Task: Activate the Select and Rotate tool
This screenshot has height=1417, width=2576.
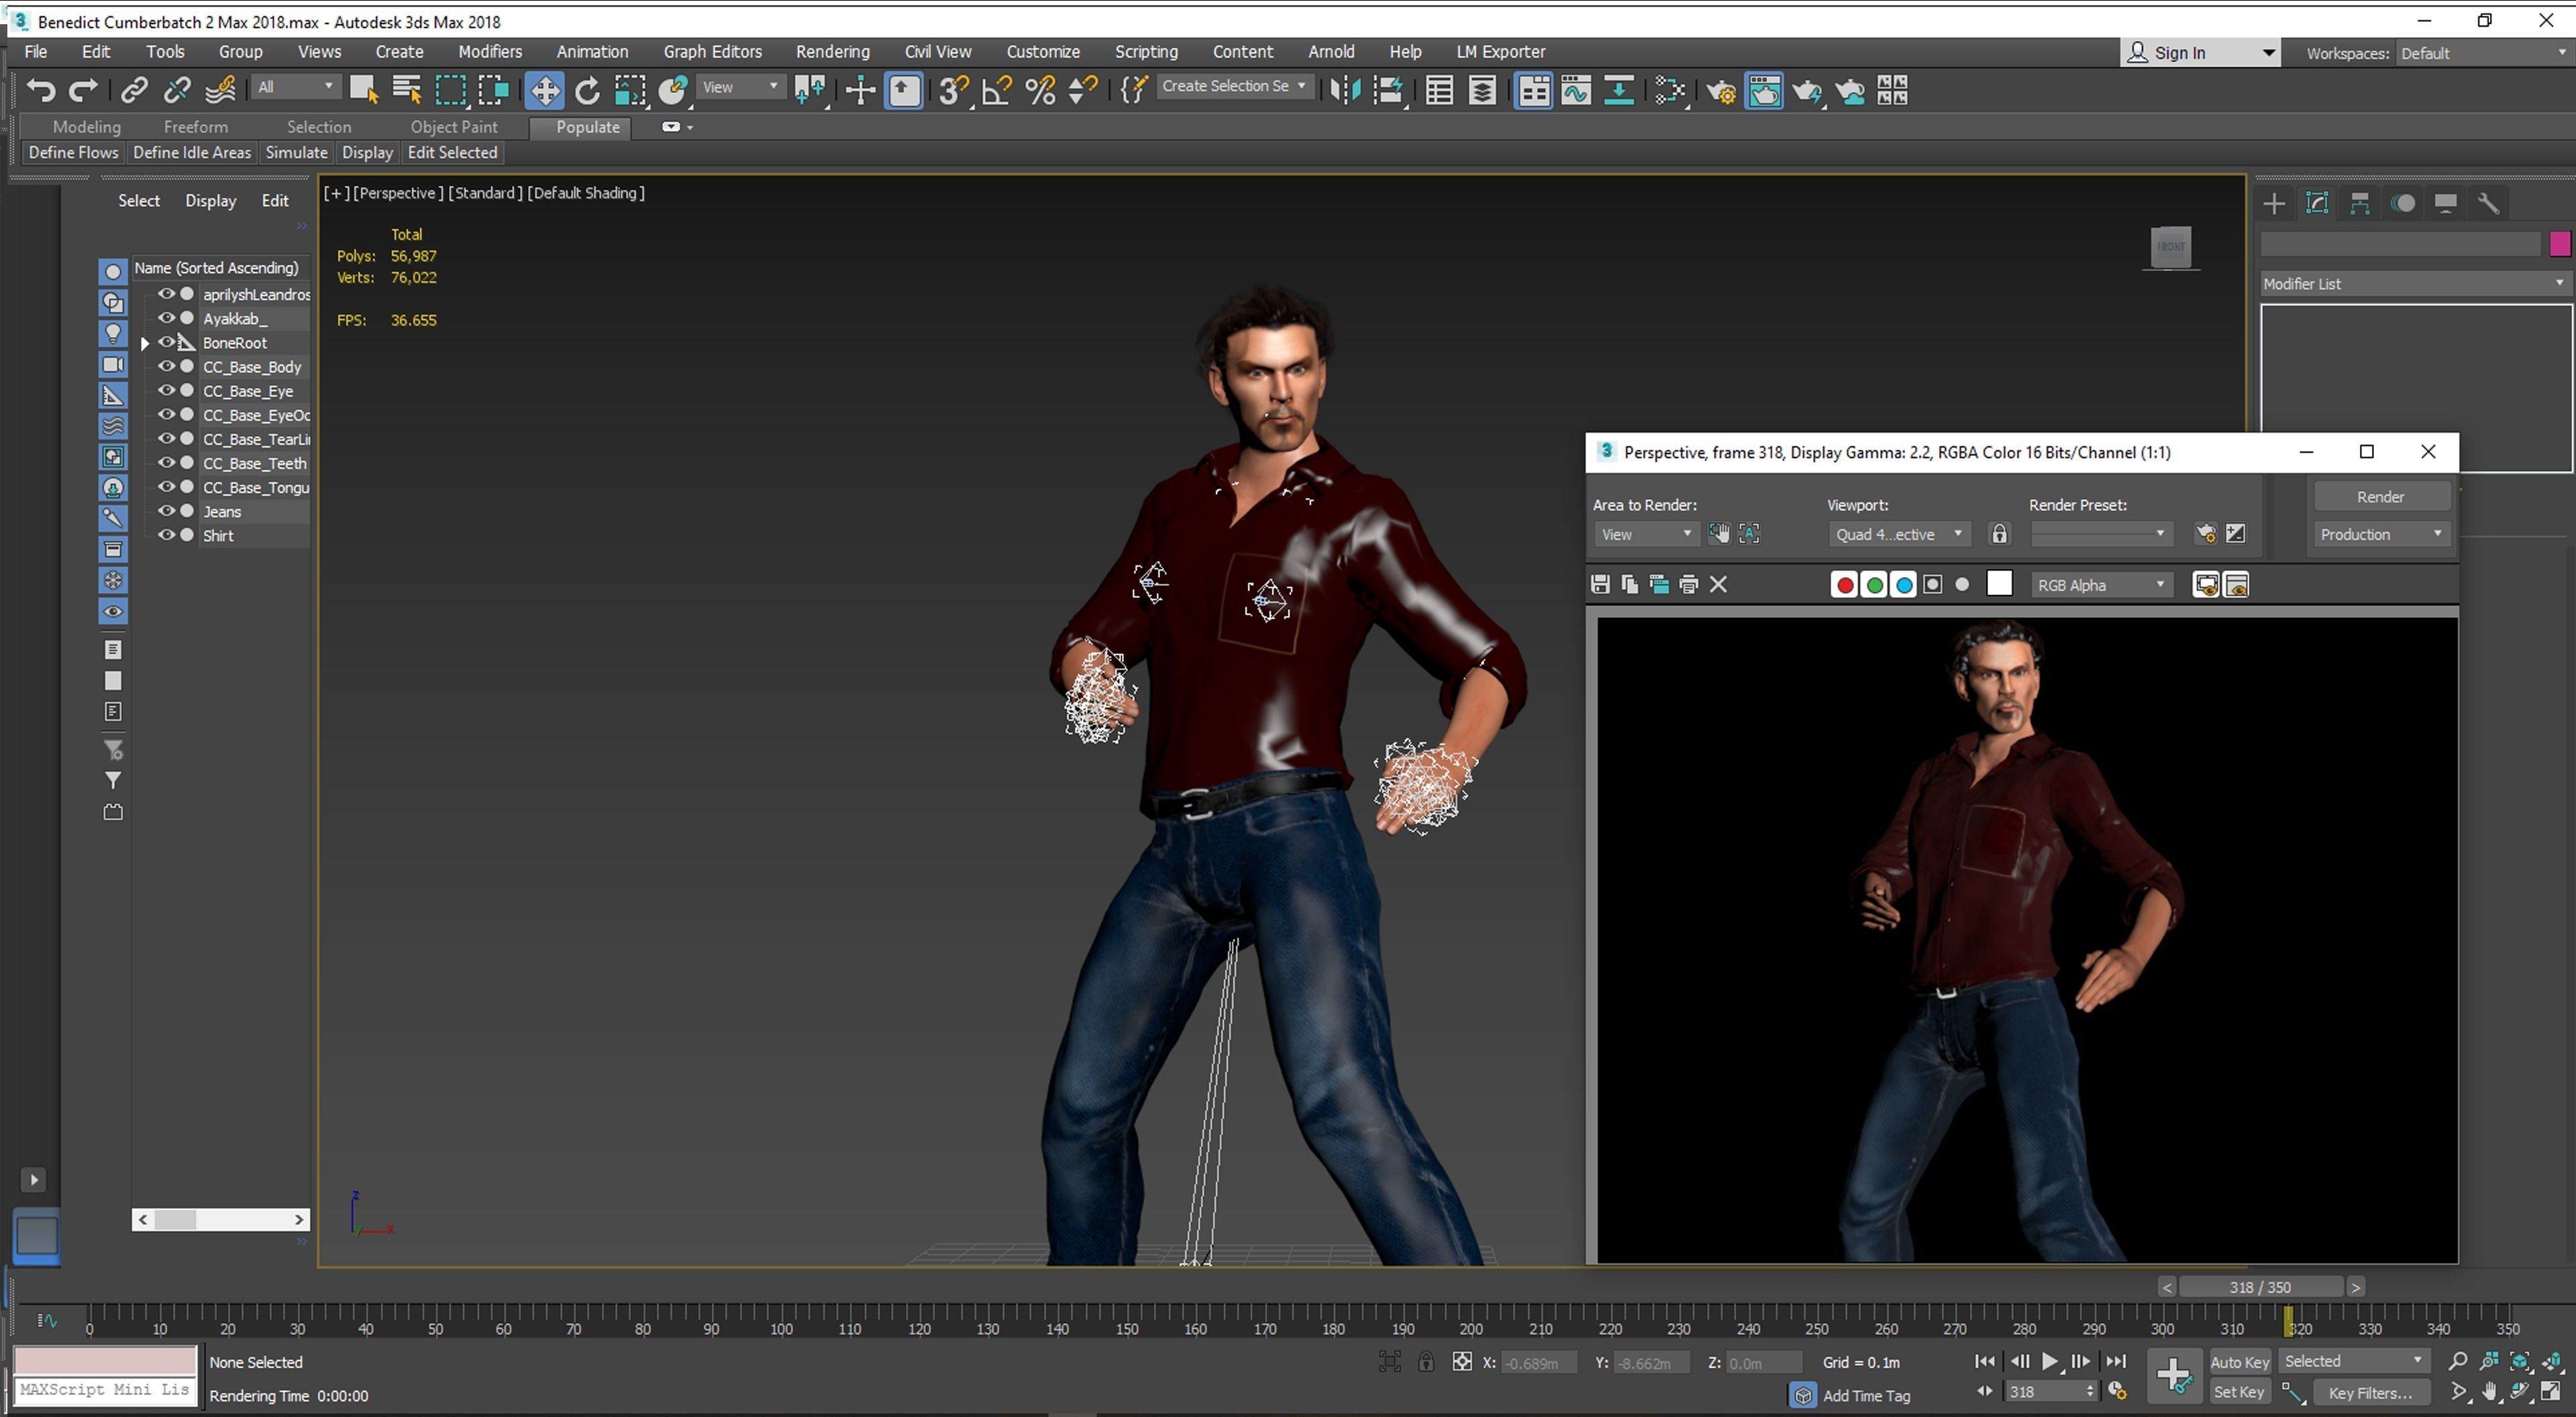Action: coord(588,91)
